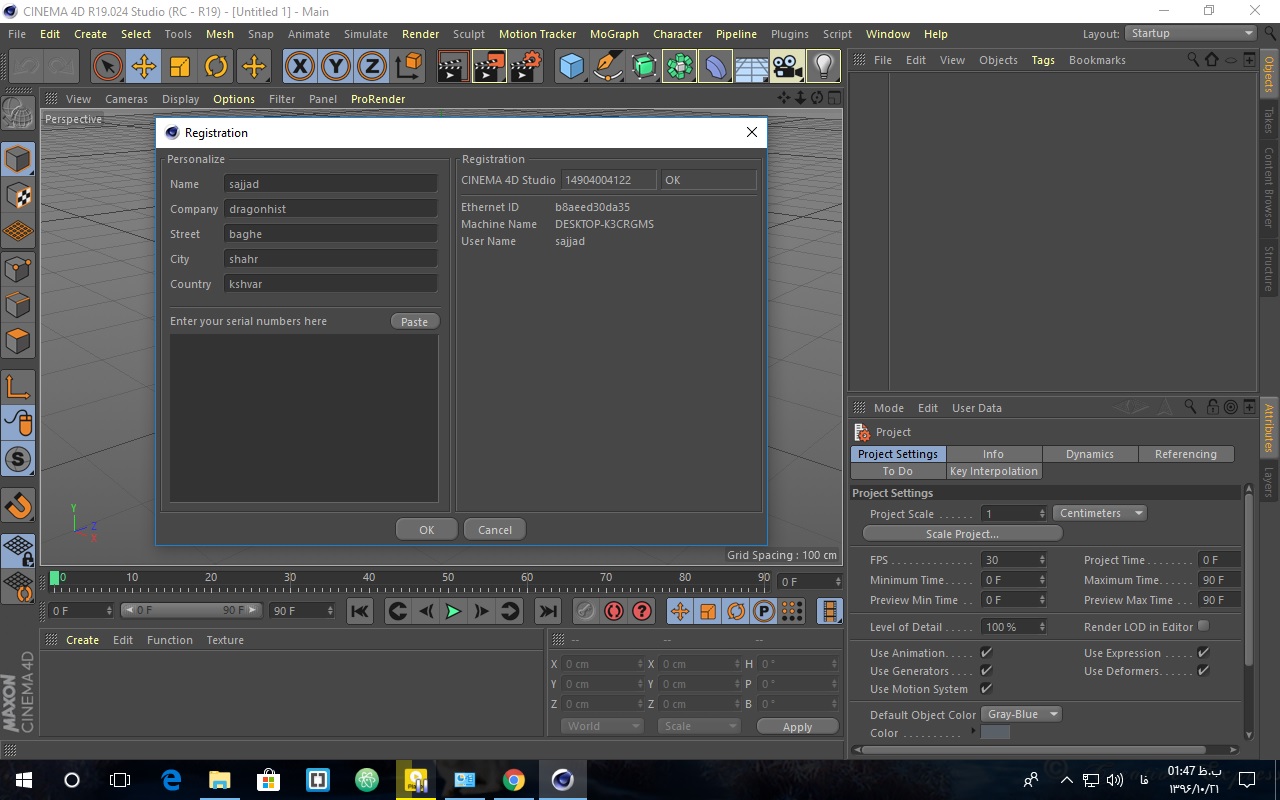Click Apply in coordinates panel

coord(797,727)
